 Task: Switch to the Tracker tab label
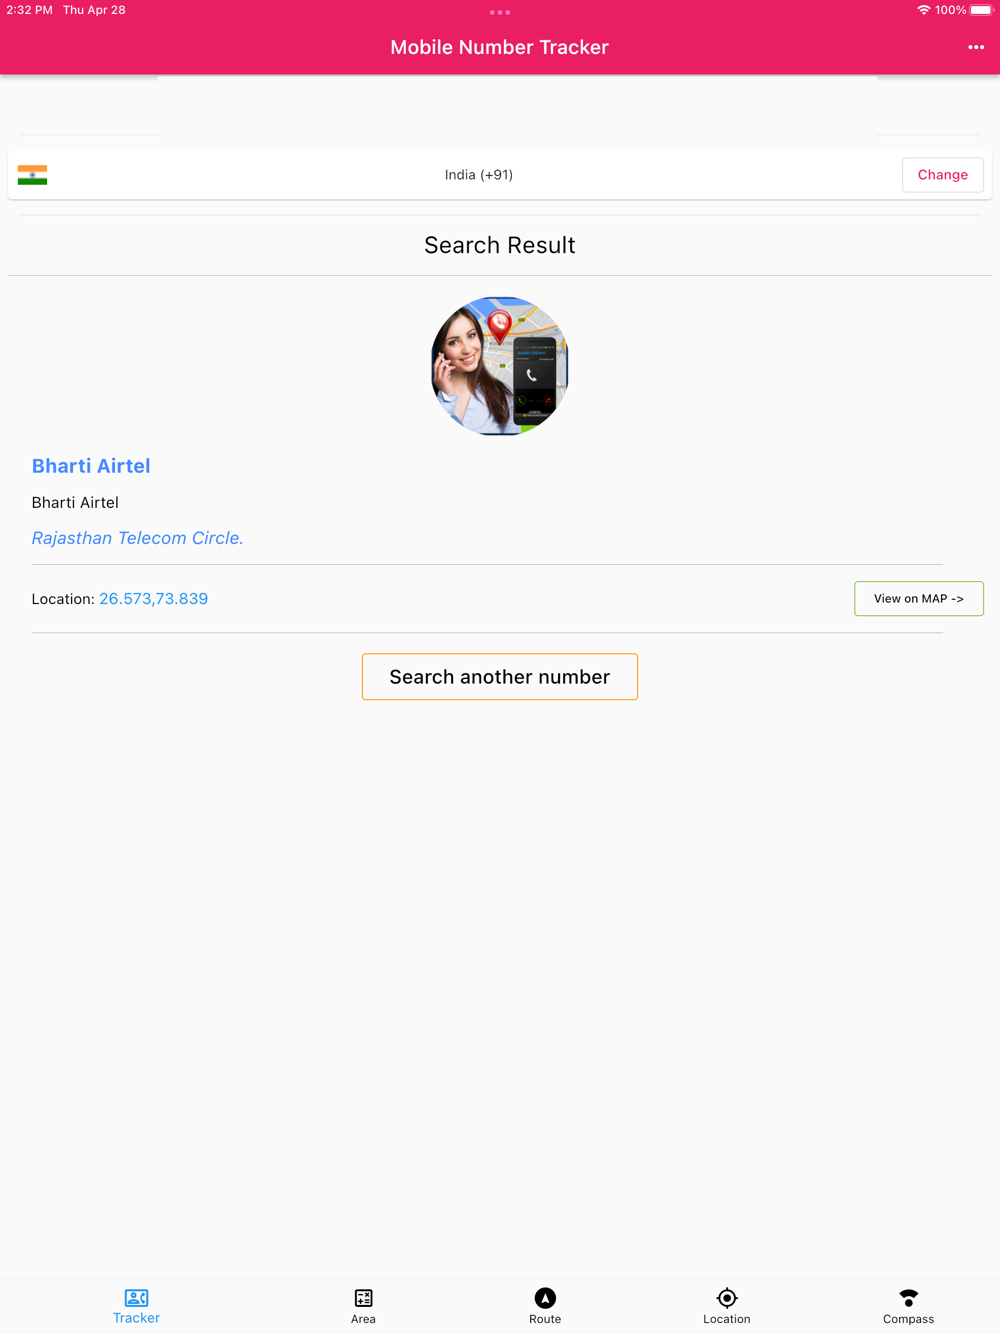tap(136, 1318)
